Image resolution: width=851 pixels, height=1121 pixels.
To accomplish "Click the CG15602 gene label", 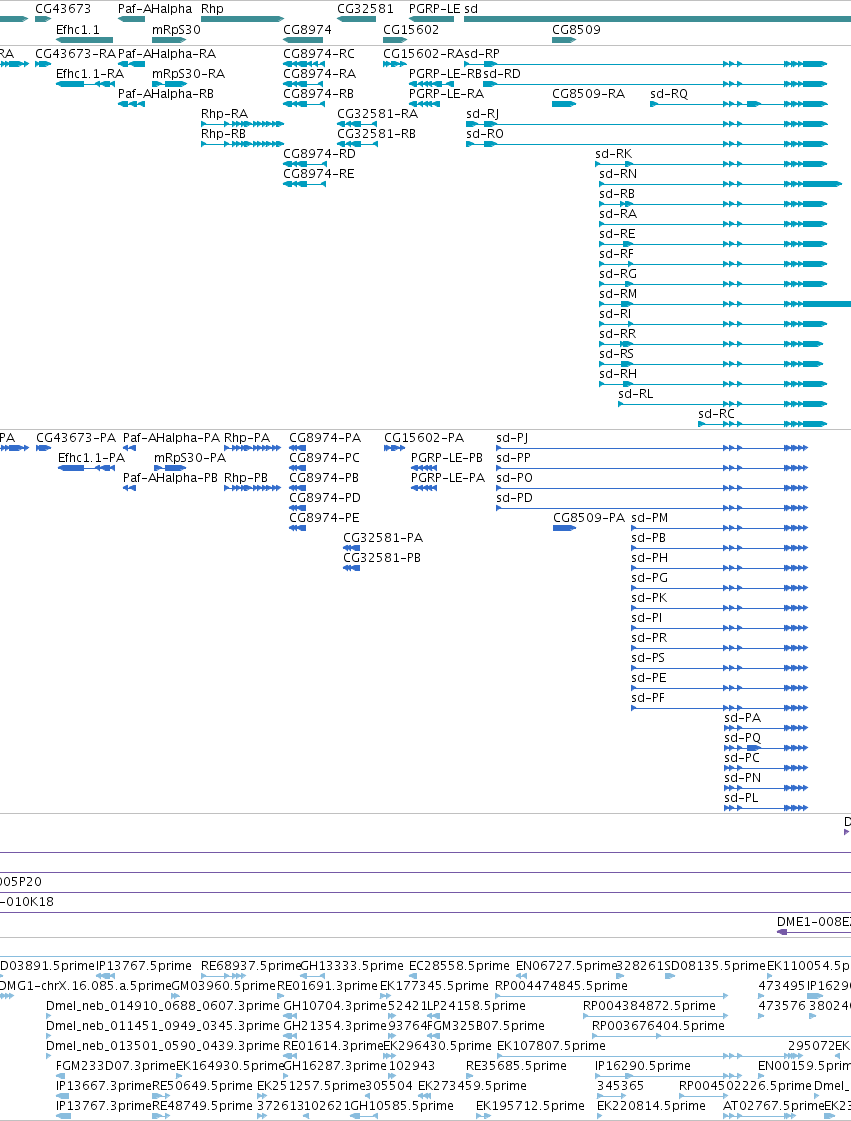I will coord(411,30).
